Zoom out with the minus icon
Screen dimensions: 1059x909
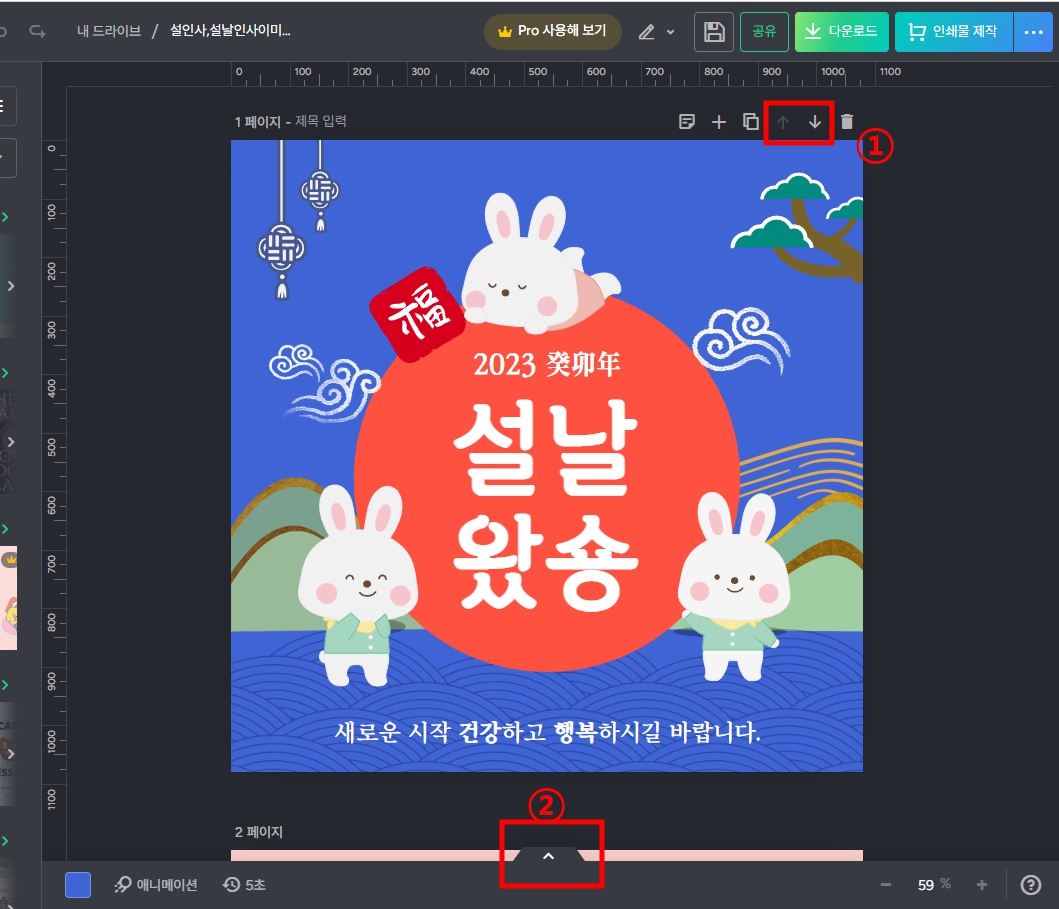[x=885, y=884]
